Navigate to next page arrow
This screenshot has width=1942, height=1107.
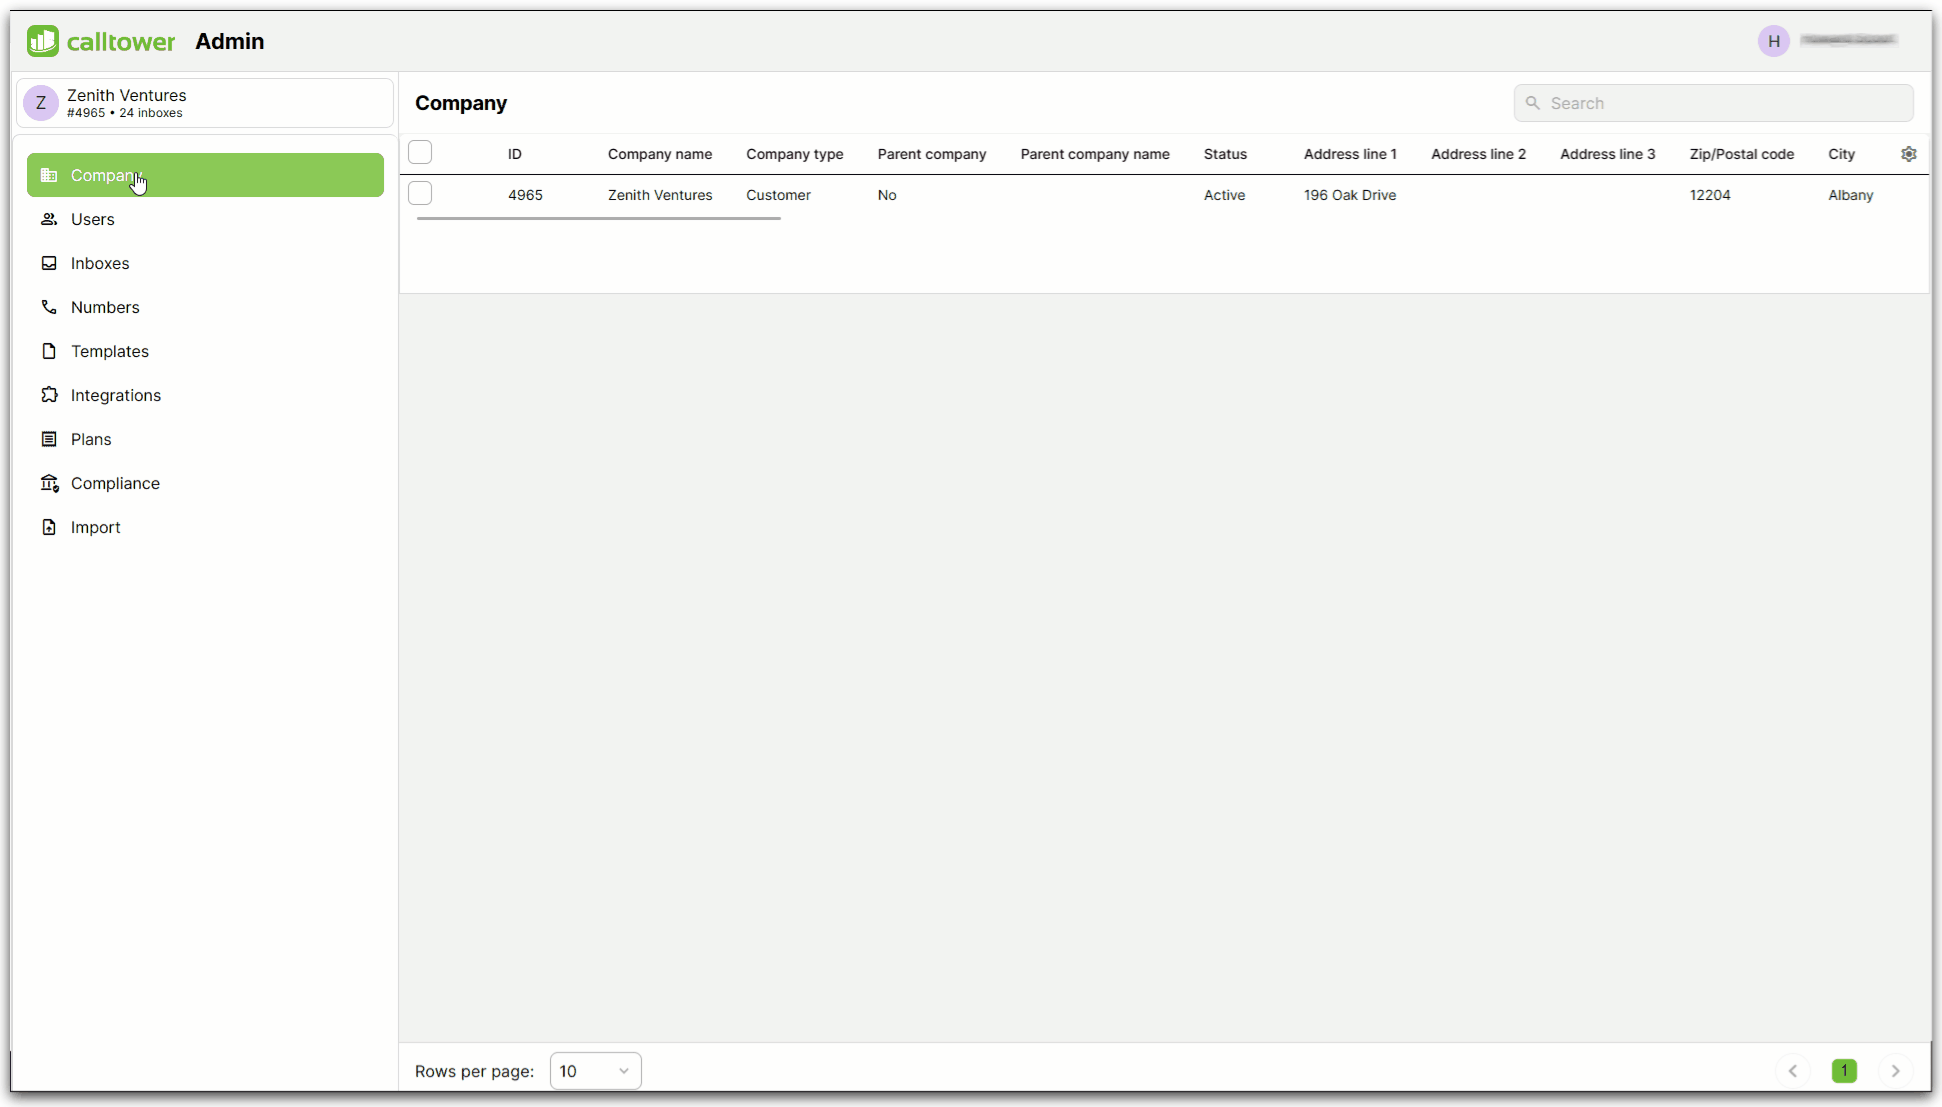pyautogui.click(x=1895, y=1071)
